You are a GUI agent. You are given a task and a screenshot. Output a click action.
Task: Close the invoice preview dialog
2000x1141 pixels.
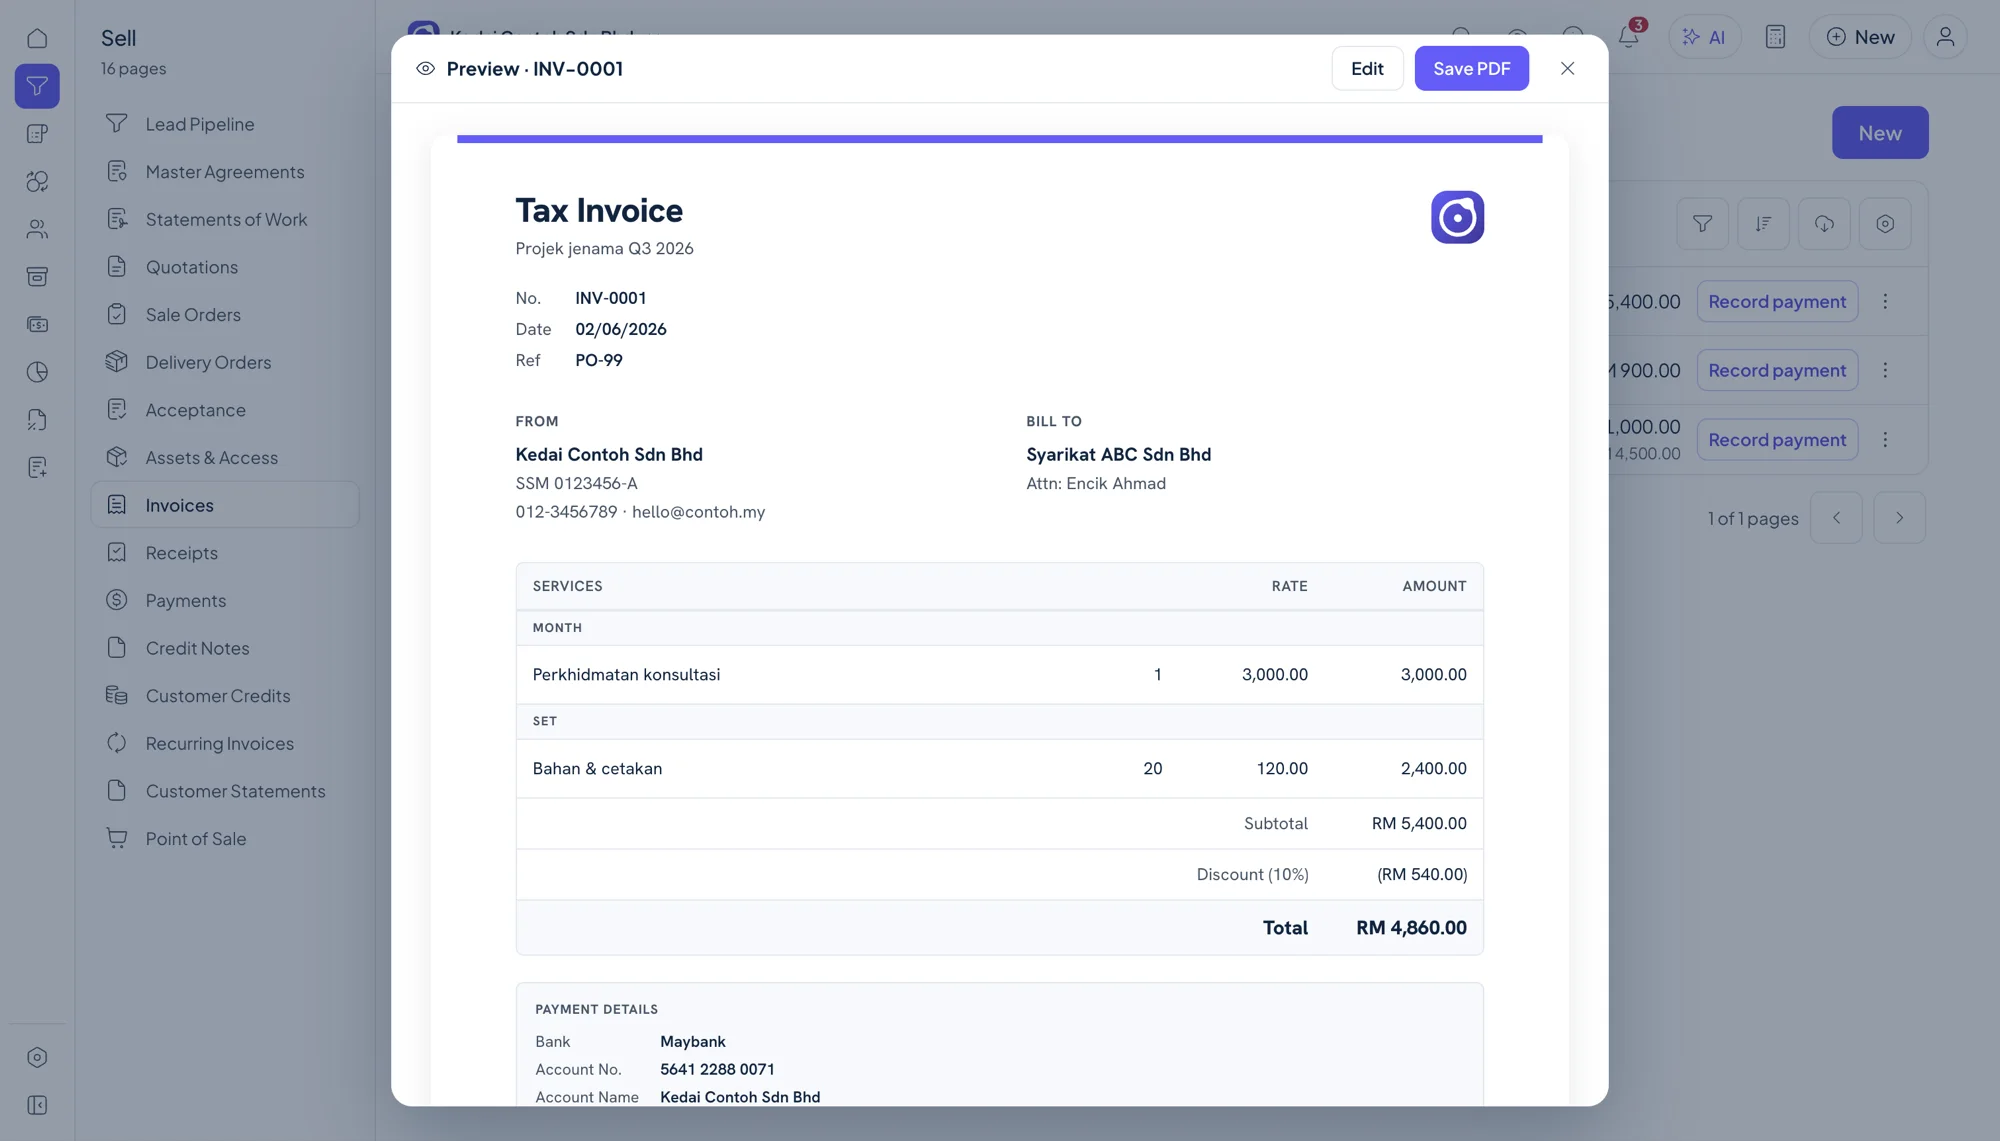pos(1567,68)
